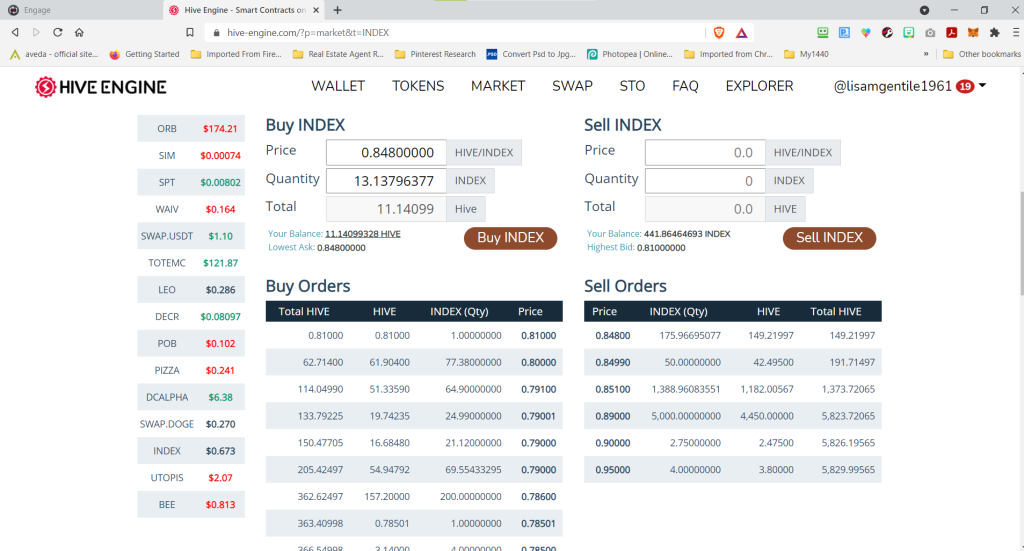Click the Buy Price input field

[387, 152]
